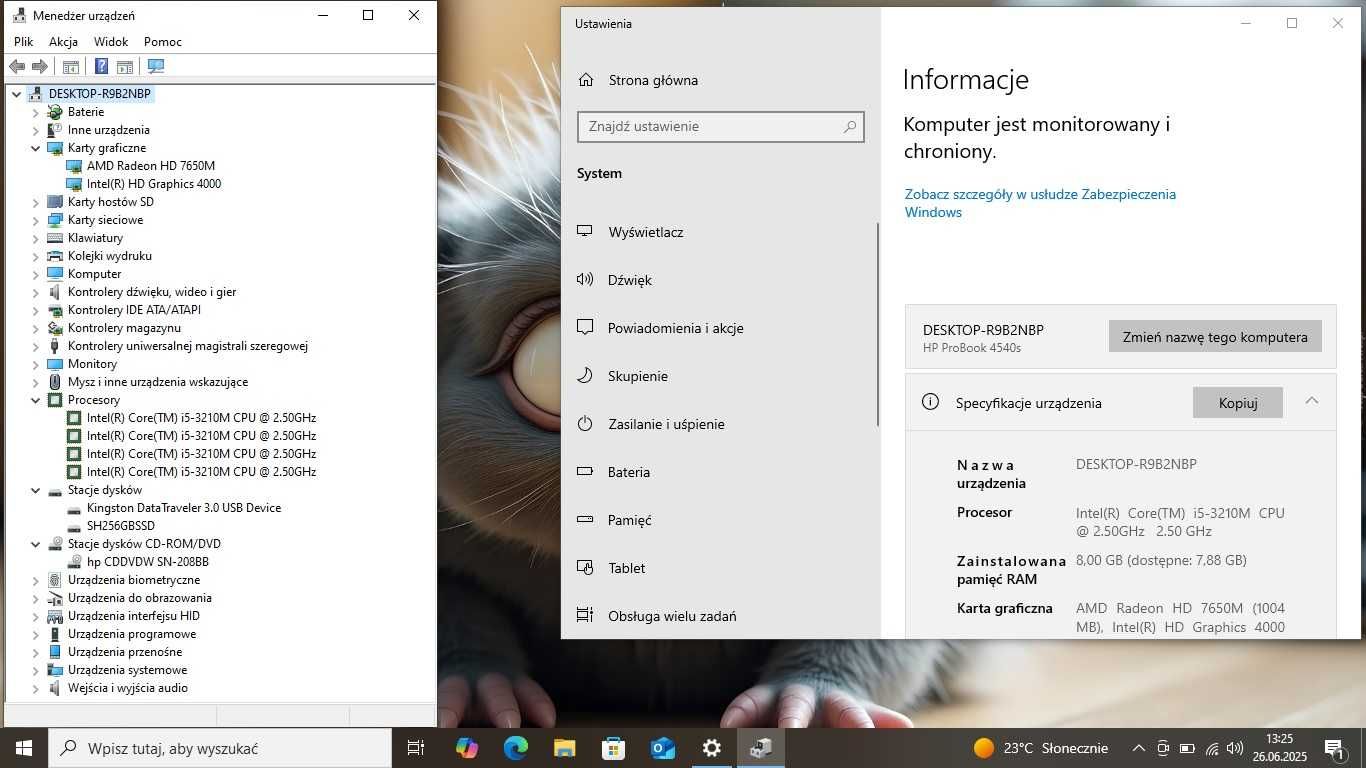Expand the Baterie node

[36, 112]
